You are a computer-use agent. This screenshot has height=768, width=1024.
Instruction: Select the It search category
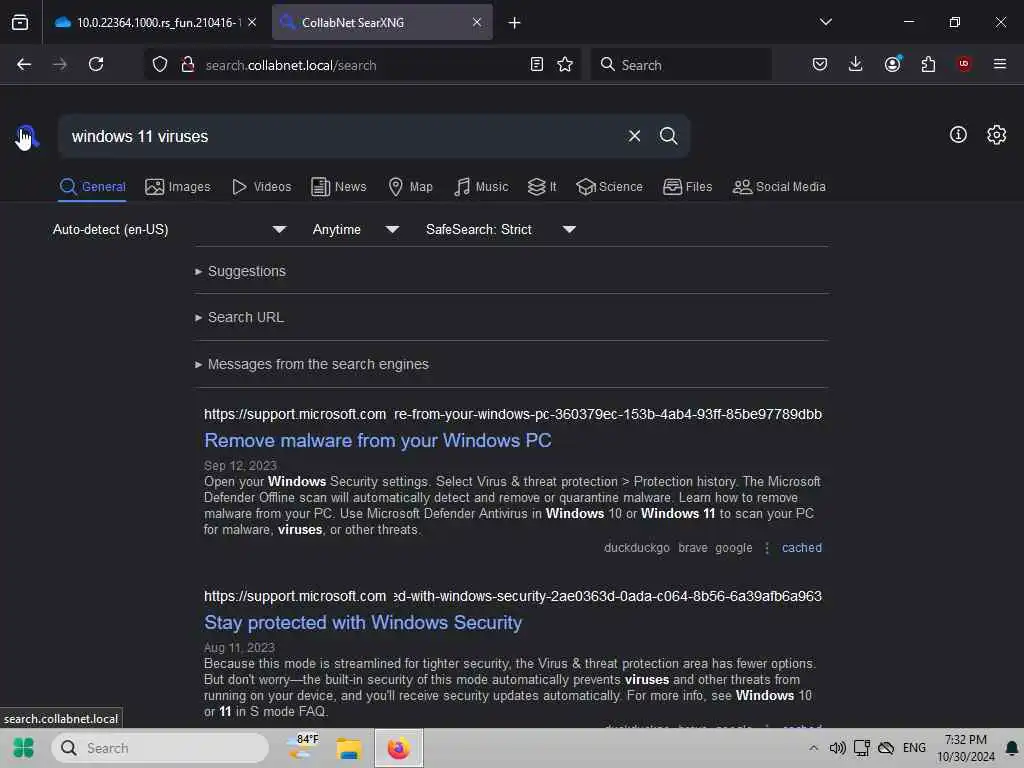pos(542,187)
